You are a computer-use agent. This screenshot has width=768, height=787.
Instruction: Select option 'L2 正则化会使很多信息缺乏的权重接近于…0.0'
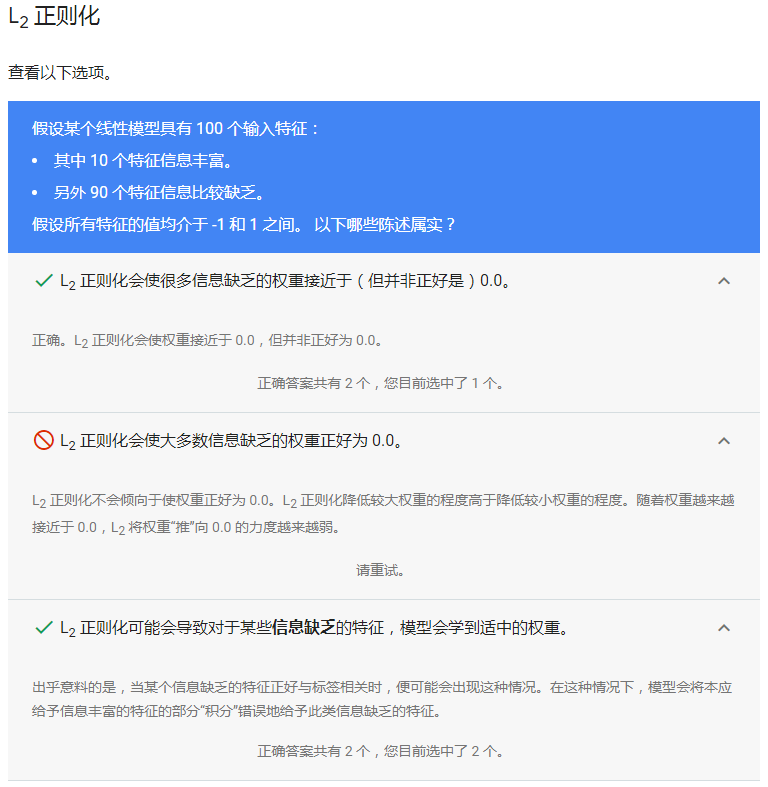point(286,281)
